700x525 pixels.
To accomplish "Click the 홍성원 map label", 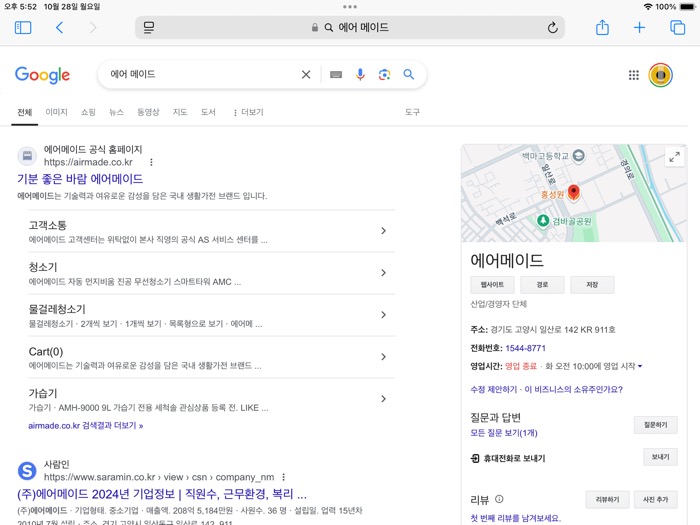I will click(x=552, y=195).
